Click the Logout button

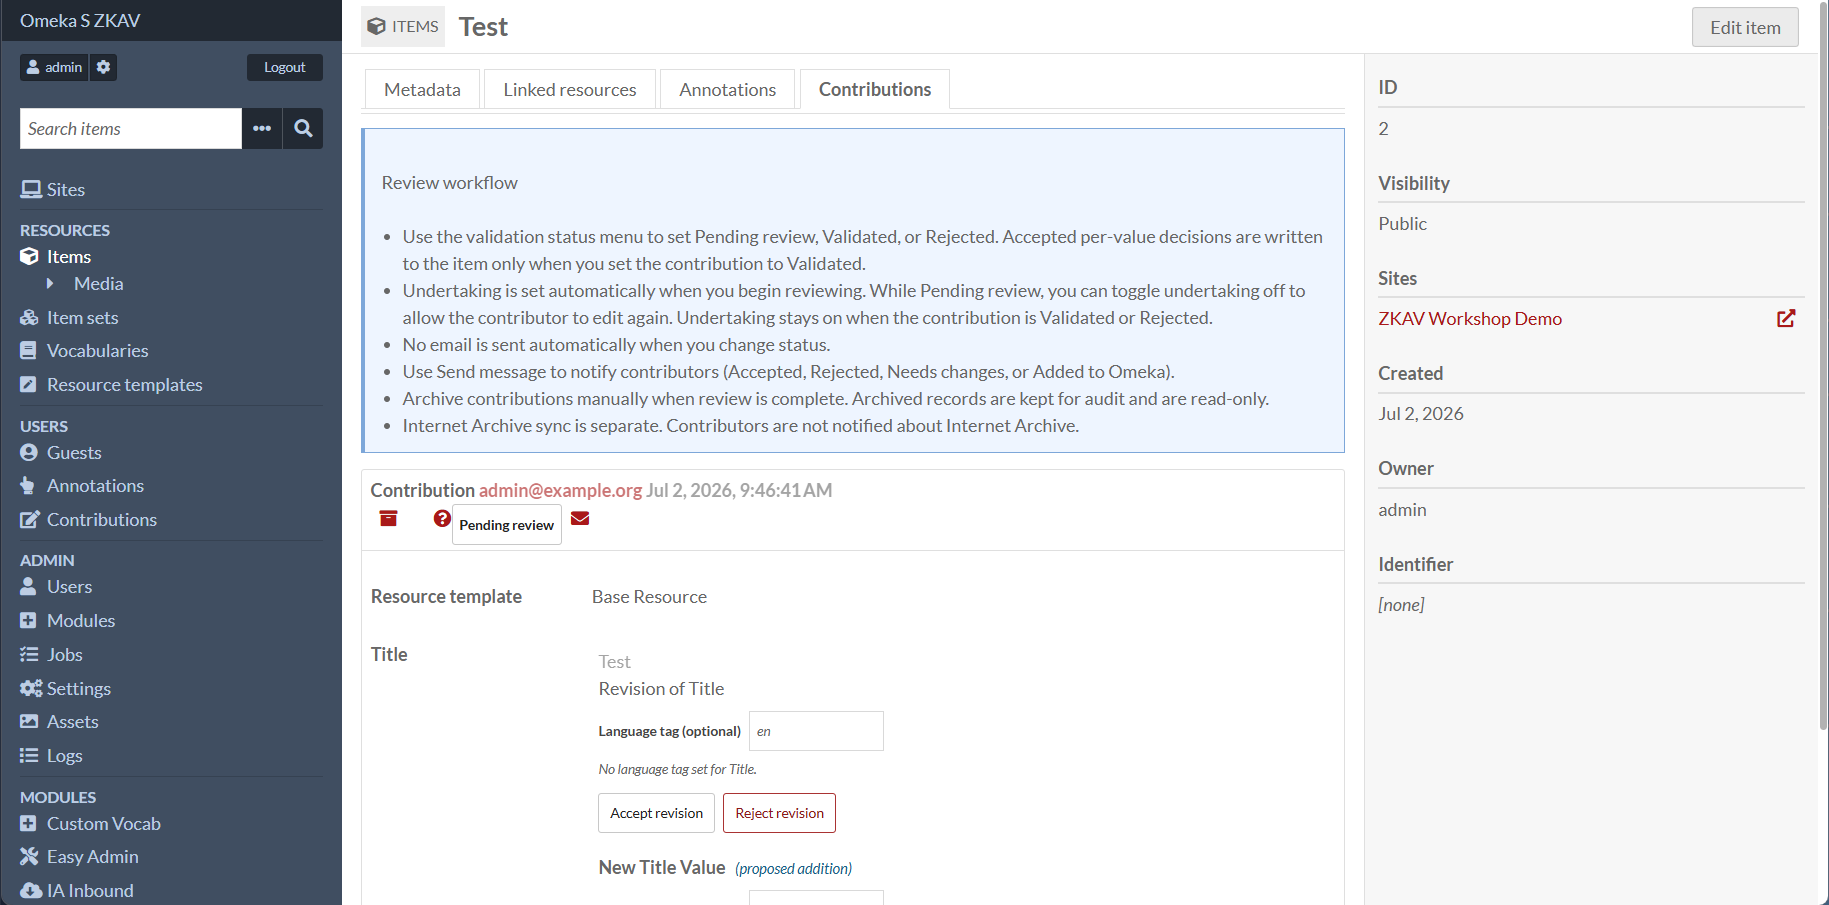285,67
